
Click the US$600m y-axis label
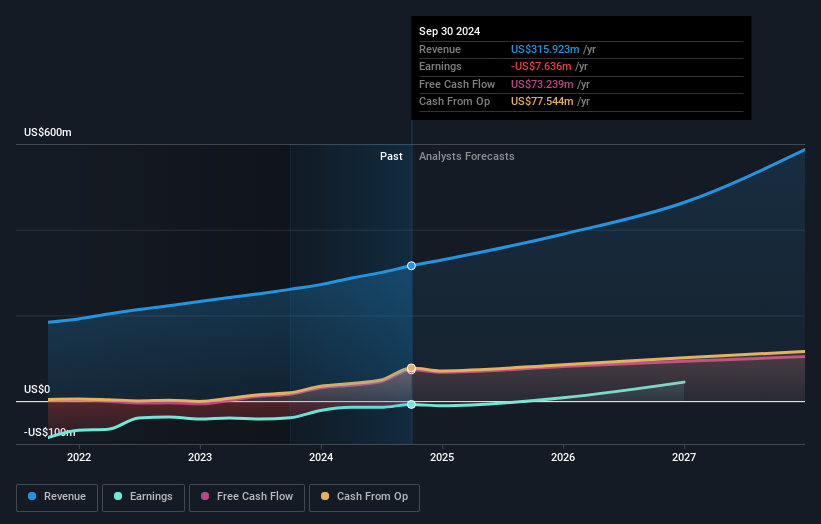click(48, 132)
